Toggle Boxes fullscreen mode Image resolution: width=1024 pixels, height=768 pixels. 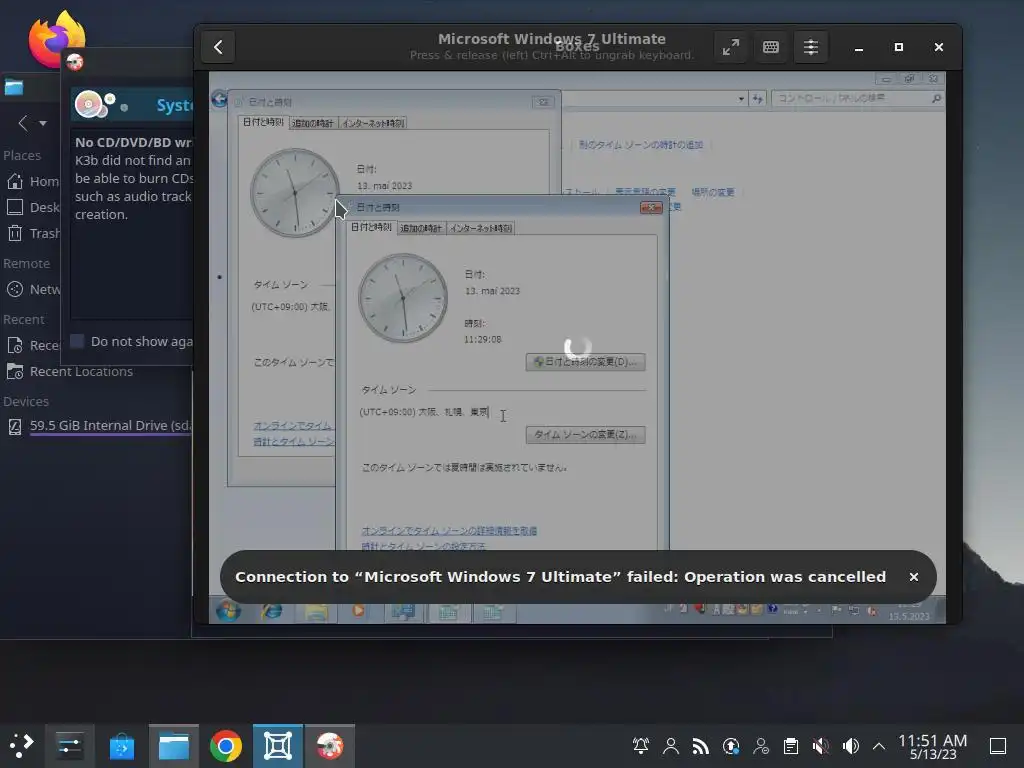[x=731, y=47]
